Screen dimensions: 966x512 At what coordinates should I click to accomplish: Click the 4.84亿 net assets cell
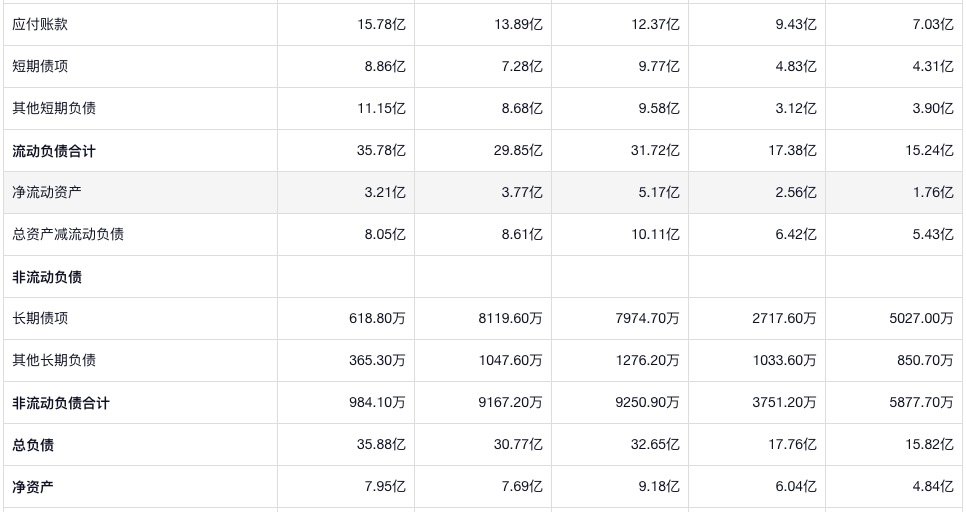[932, 487]
